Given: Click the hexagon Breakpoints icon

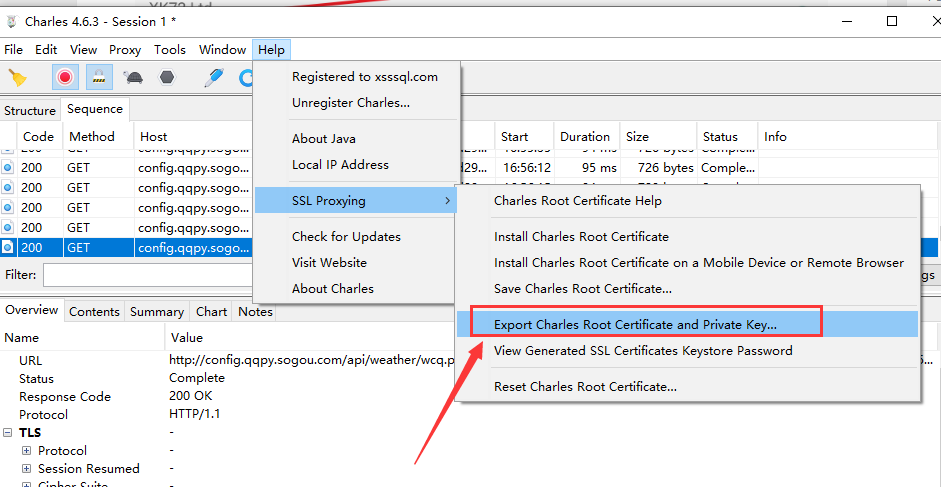Looking at the screenshot, I should point(167,77).
